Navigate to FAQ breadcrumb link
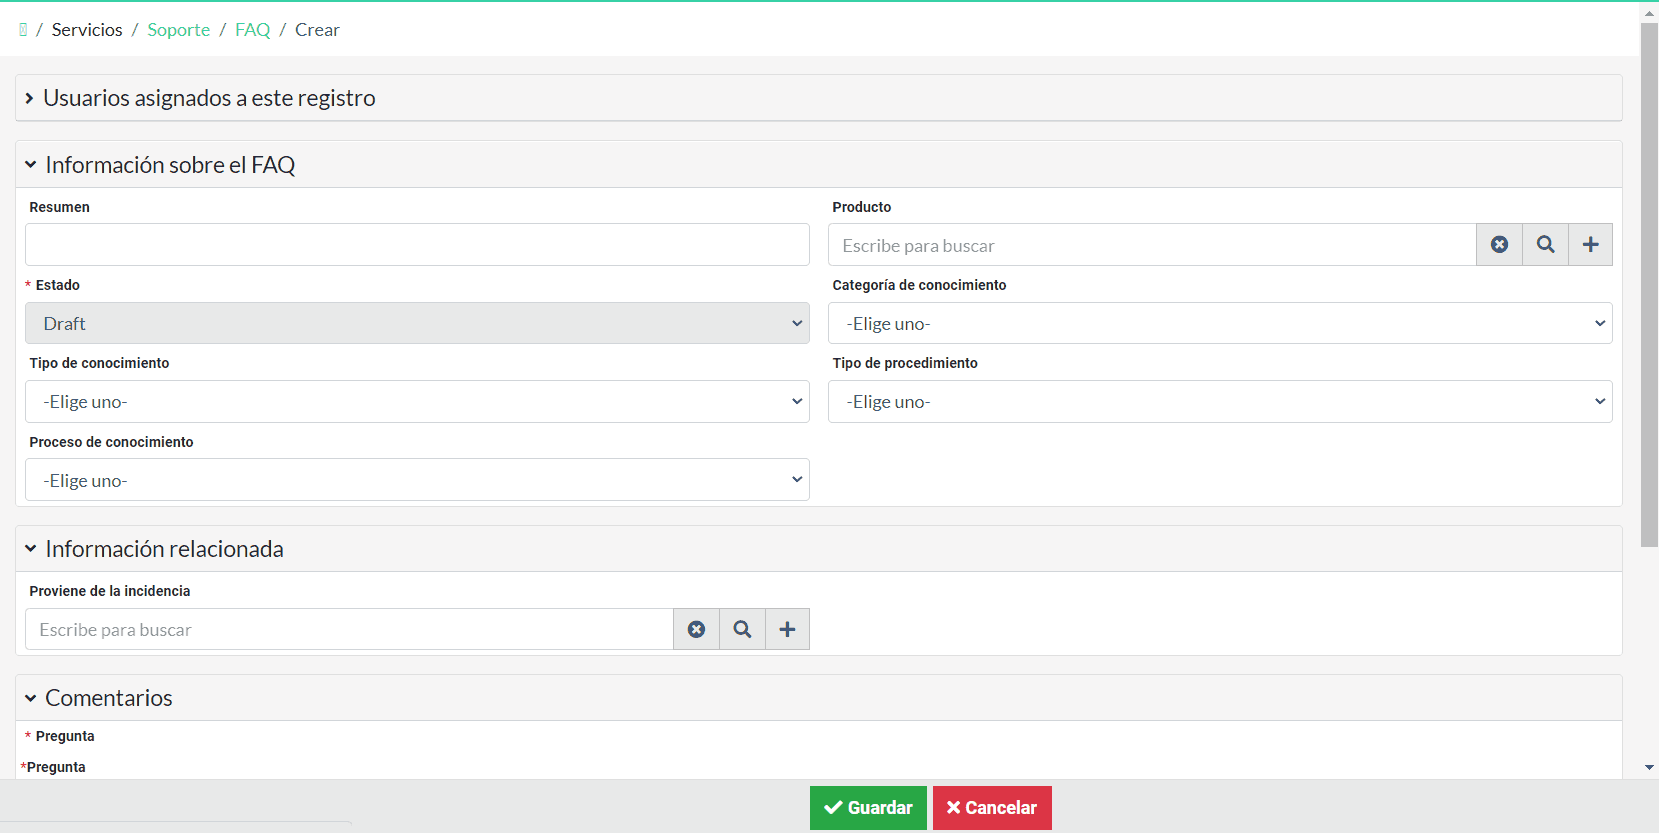The height and width of the screenshot is (833, 1659). [252, 30]
